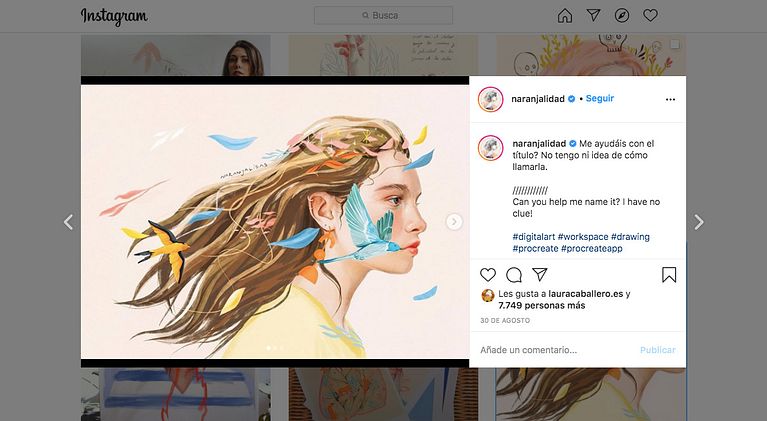Open direct messages paper plane in header
This screenshot has width=767, height=421.
(593, 16)
